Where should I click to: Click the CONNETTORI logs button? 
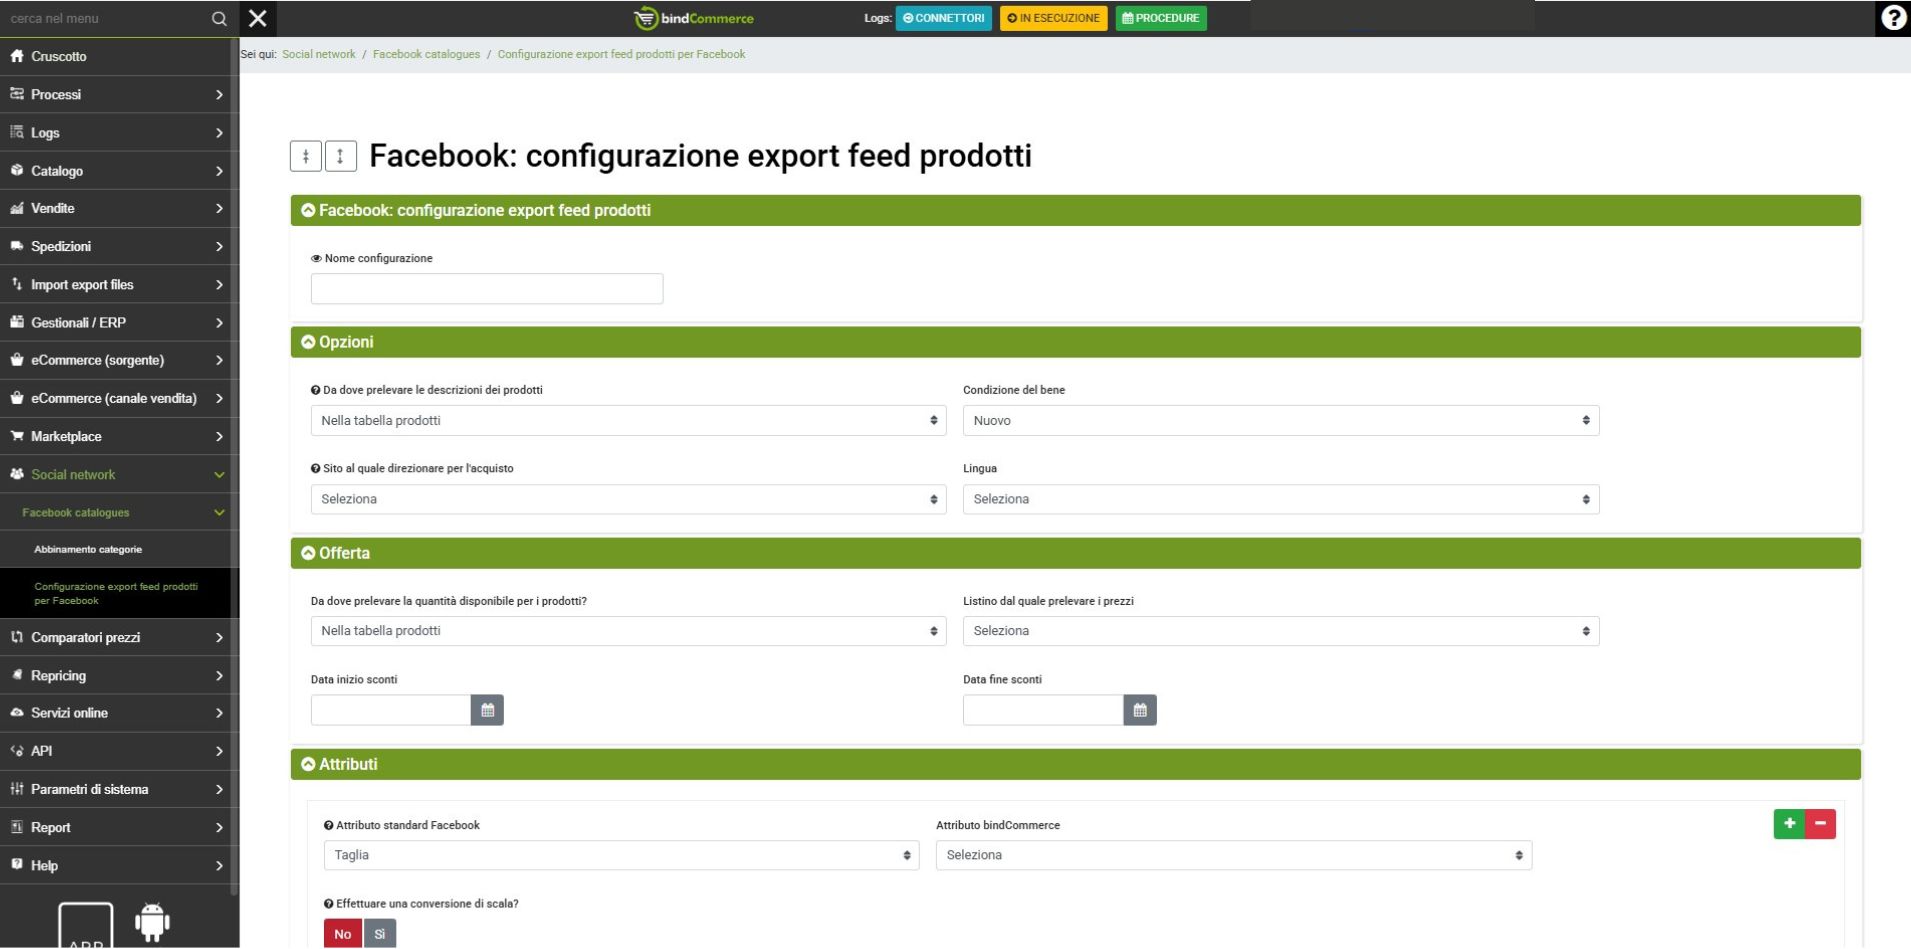coord(943,18)
